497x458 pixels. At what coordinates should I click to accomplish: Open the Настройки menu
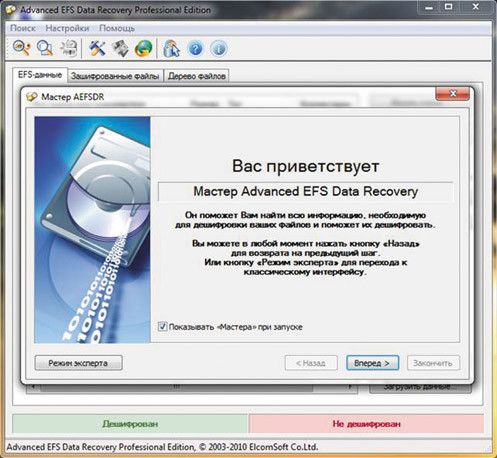click(67, 28)
